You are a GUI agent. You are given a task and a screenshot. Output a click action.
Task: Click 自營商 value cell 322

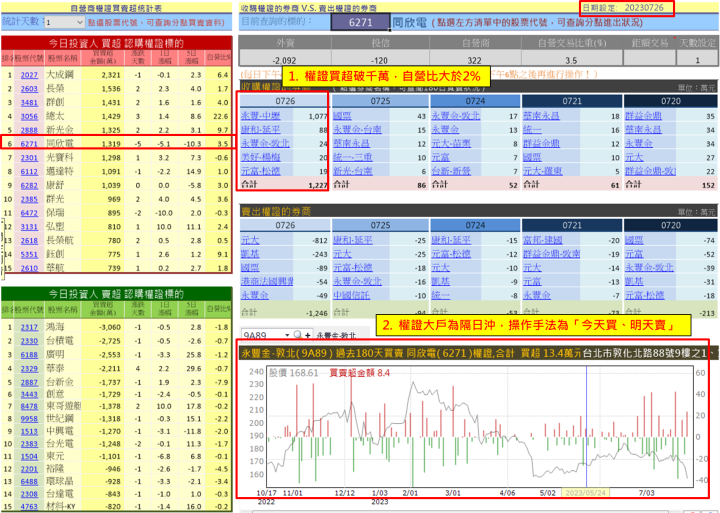click(x=474, y=60)
